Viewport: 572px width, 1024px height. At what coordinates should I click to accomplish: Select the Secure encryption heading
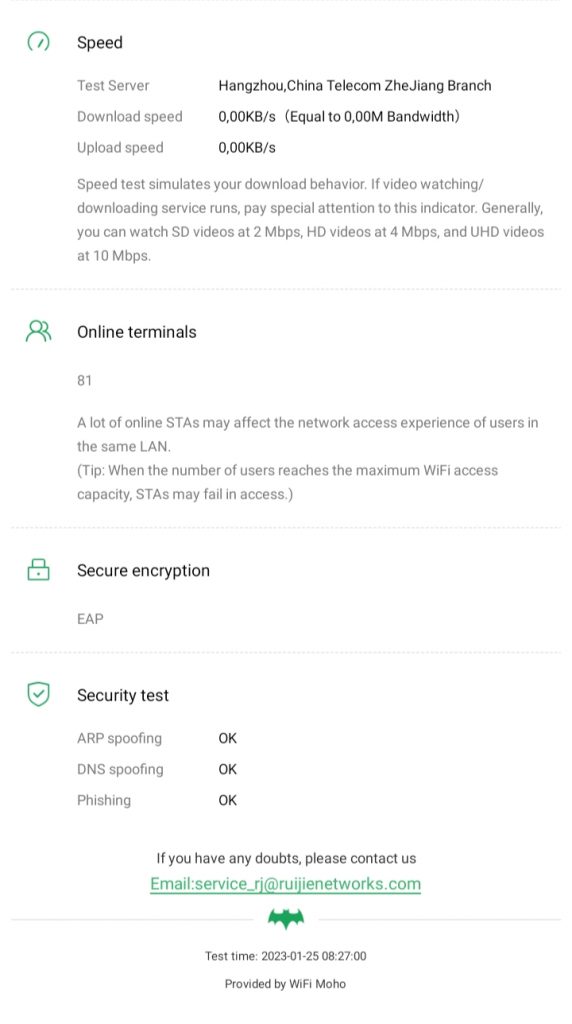pos(144,570)
